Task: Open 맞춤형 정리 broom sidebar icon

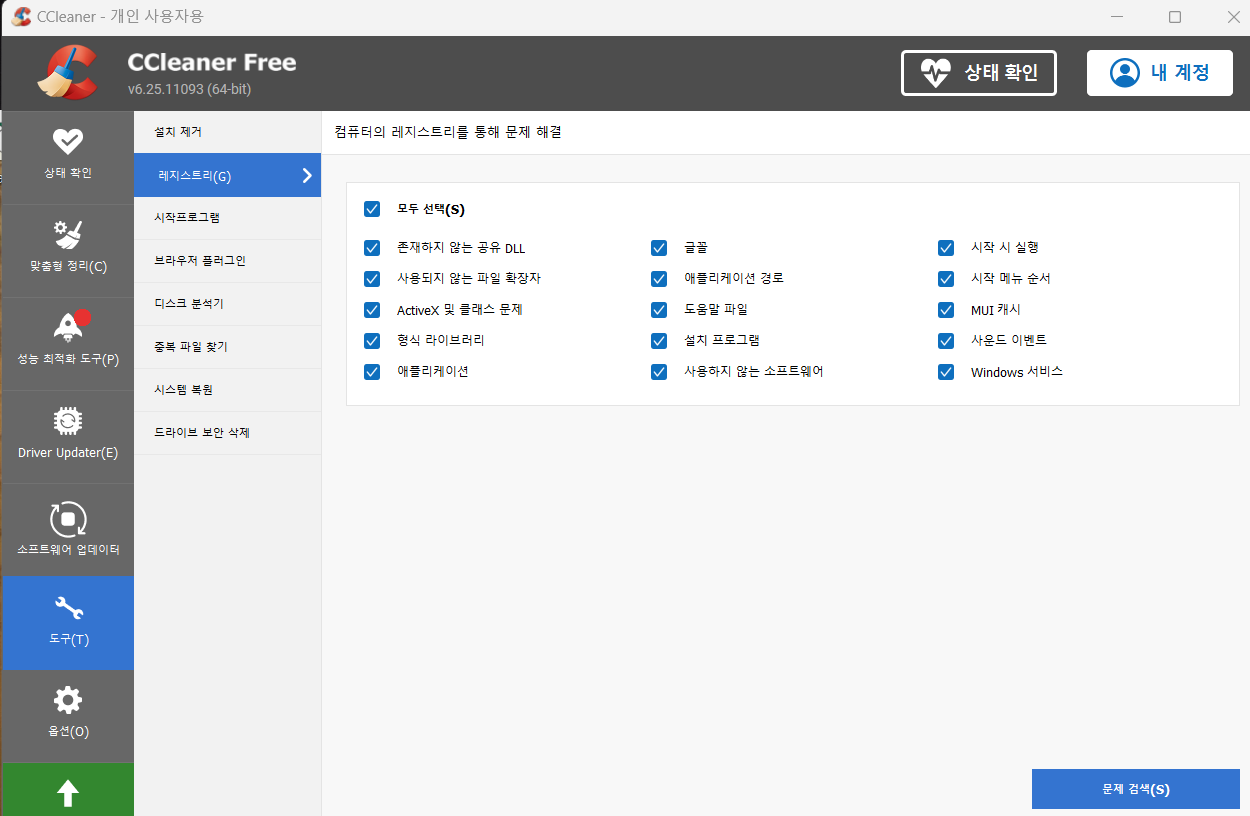Action: coord(68,235)
